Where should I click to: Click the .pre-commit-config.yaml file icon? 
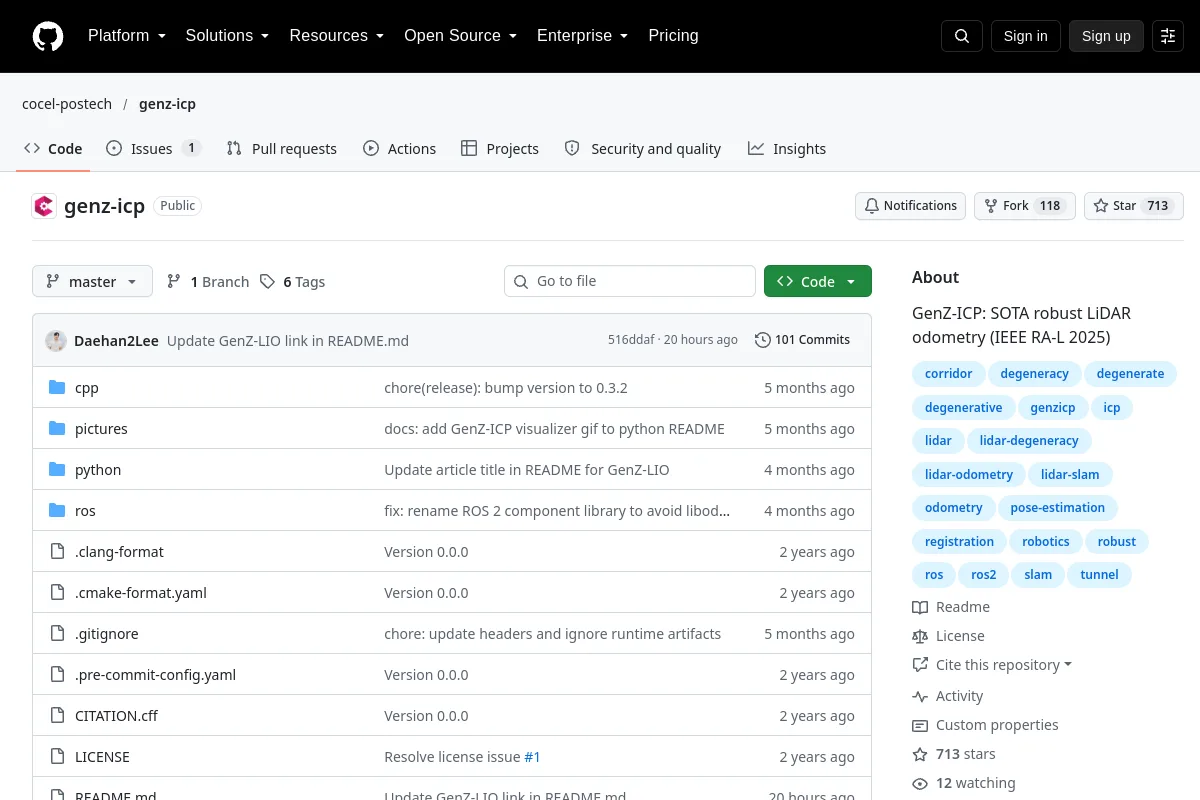[x=57, y=675]
